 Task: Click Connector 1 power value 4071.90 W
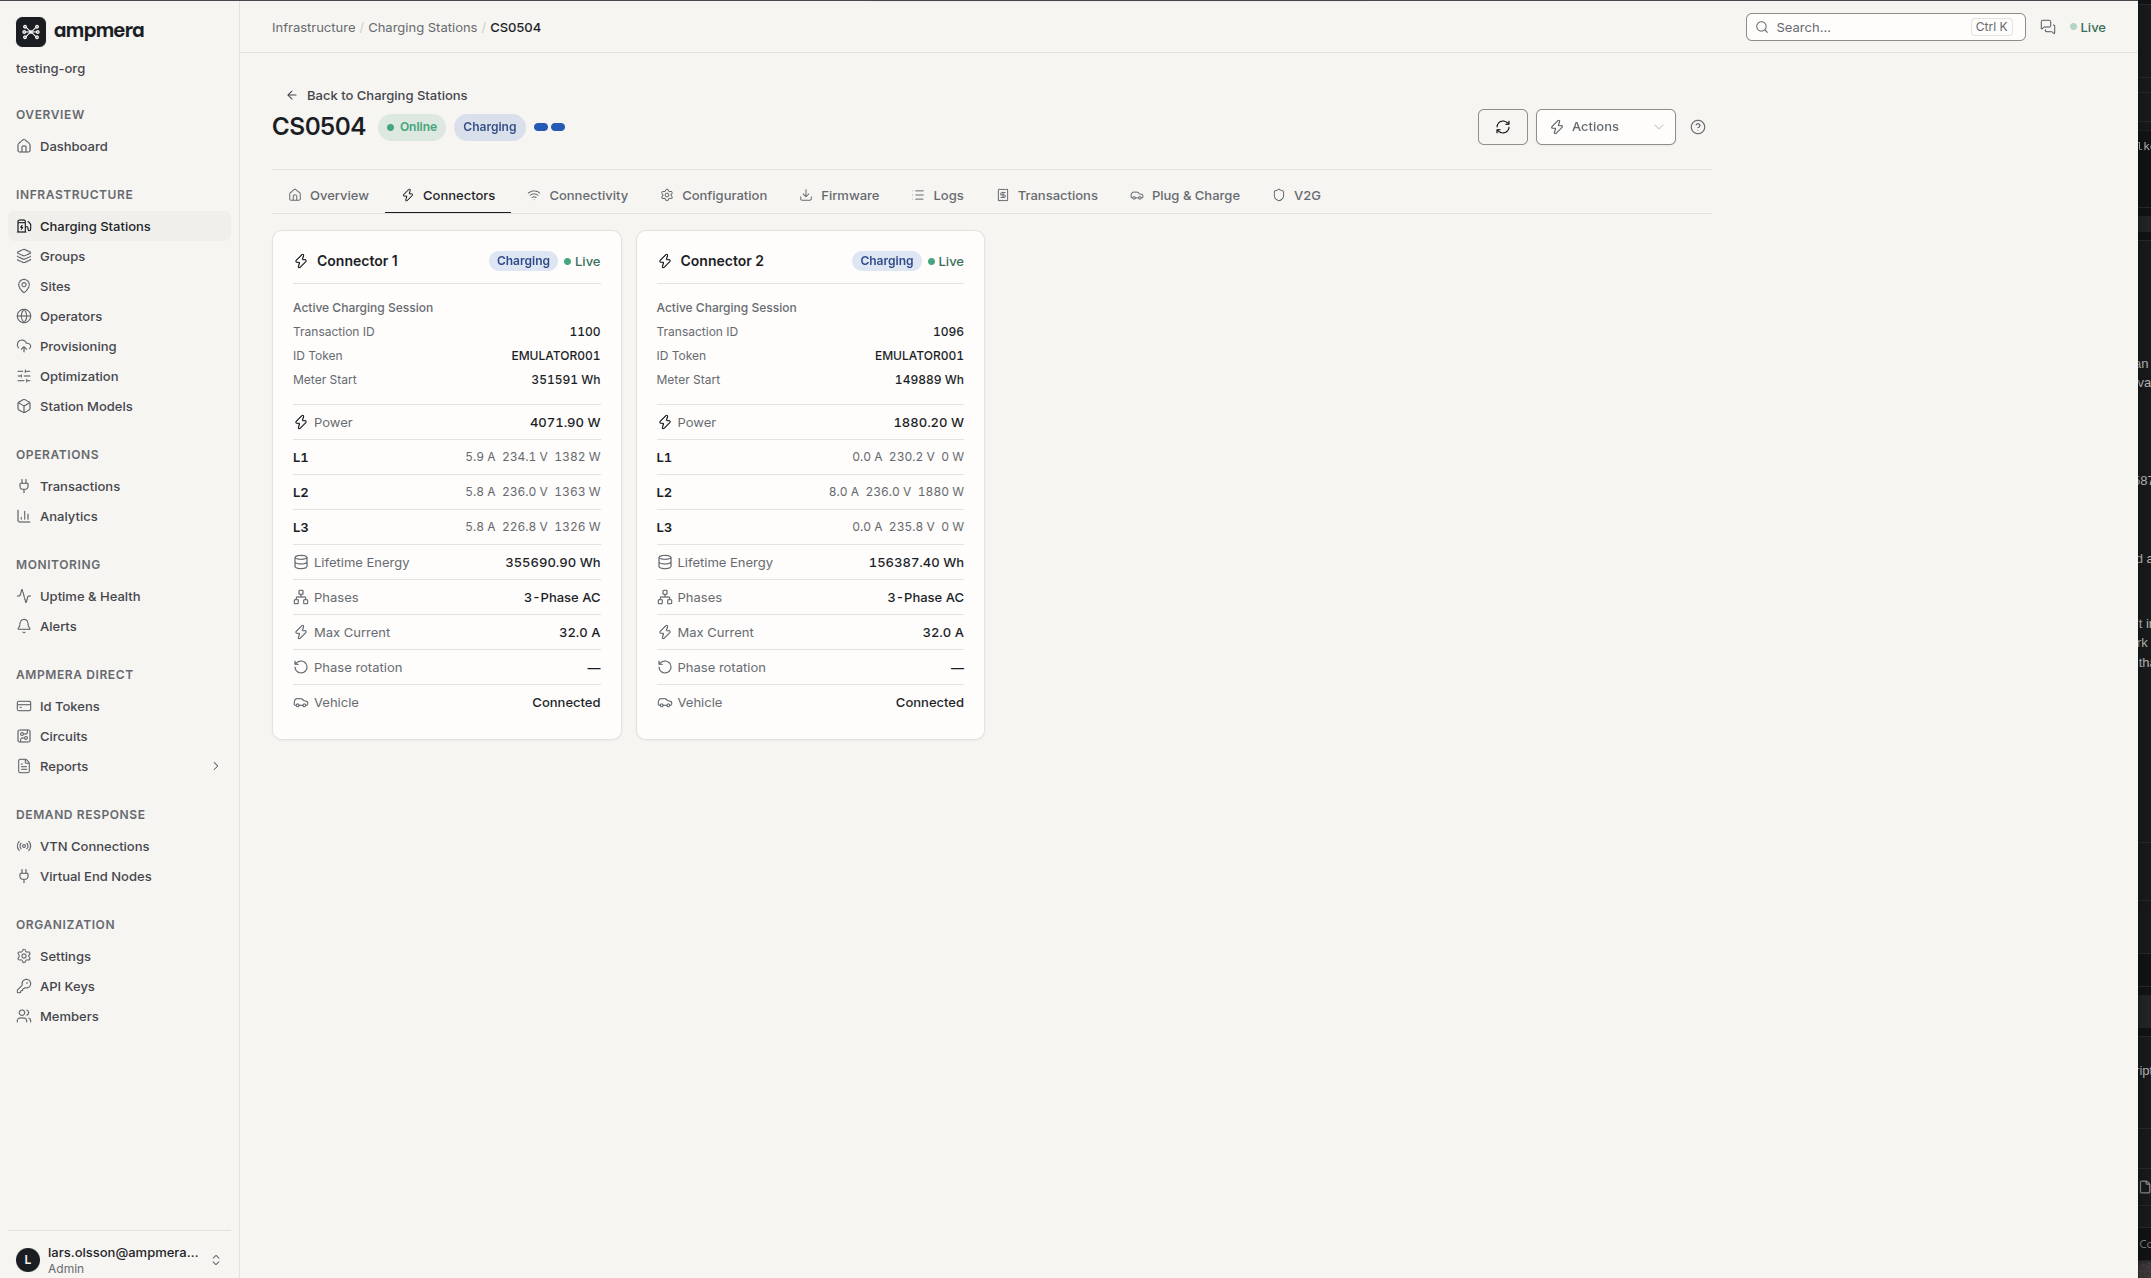coord(565,422)
